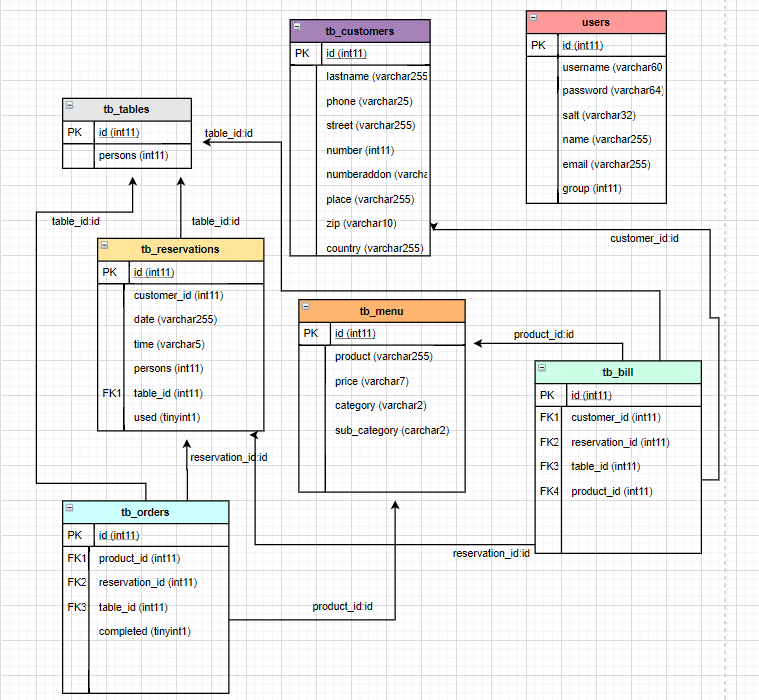This screenshot has width=759, height=700.
Task: Collapse the users table
Action: [534, 17]
